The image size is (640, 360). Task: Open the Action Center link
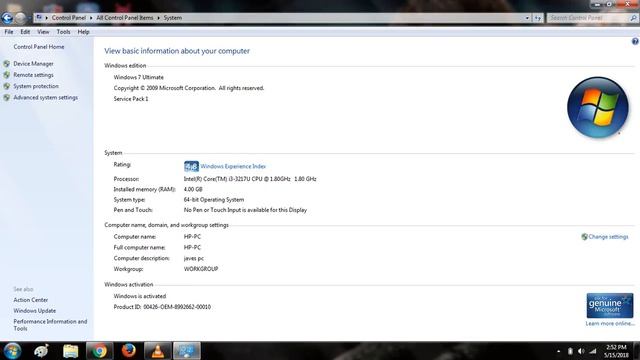pyautogui.click(x=31, y=300)
